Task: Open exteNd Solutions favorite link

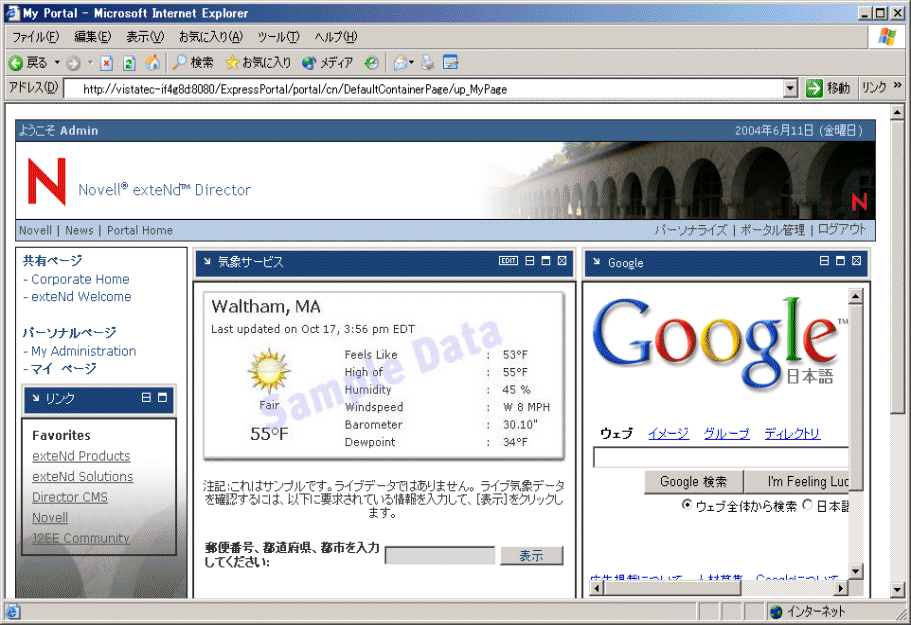Action: [x=83, y=476]
